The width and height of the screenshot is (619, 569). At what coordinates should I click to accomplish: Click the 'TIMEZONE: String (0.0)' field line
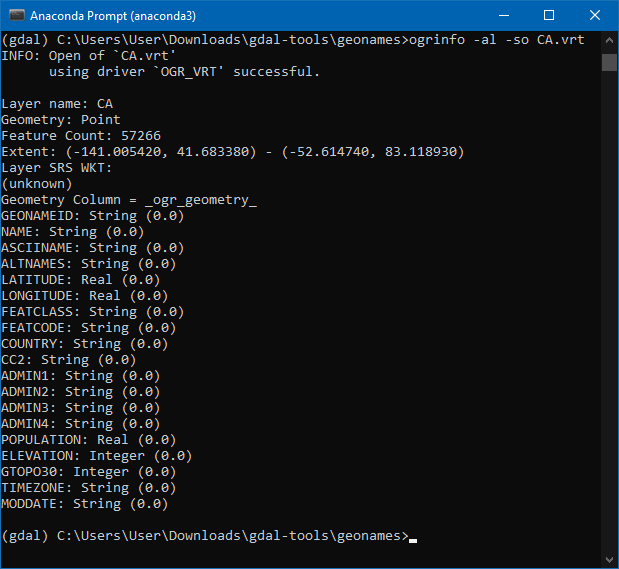(x=89, y=488)
